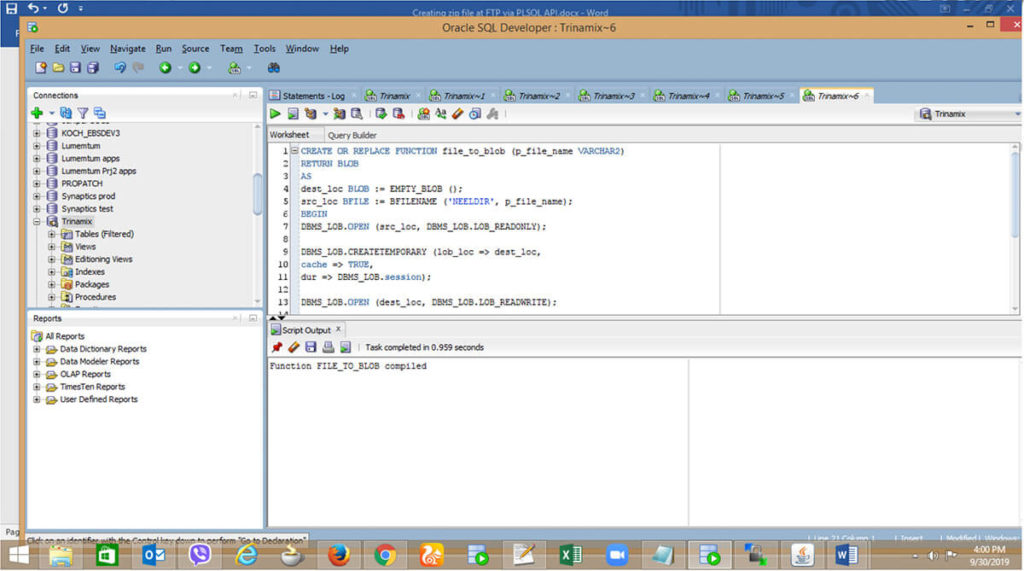Clear worksheet with the eraser icon
Viewport: 1024px width, 571px height.
[x=458, y=114]
